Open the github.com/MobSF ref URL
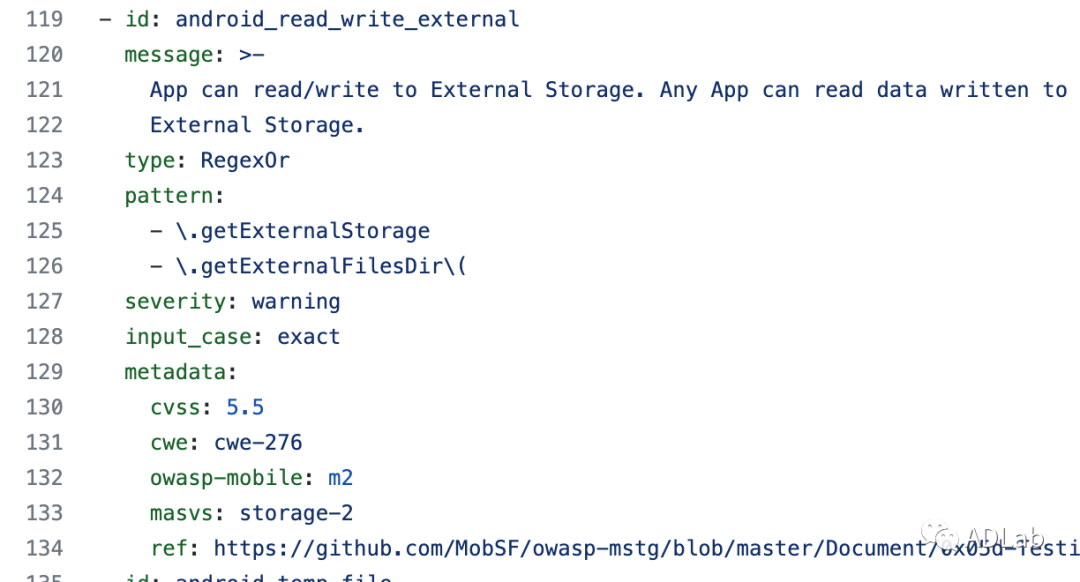 (x=640, y=548)
